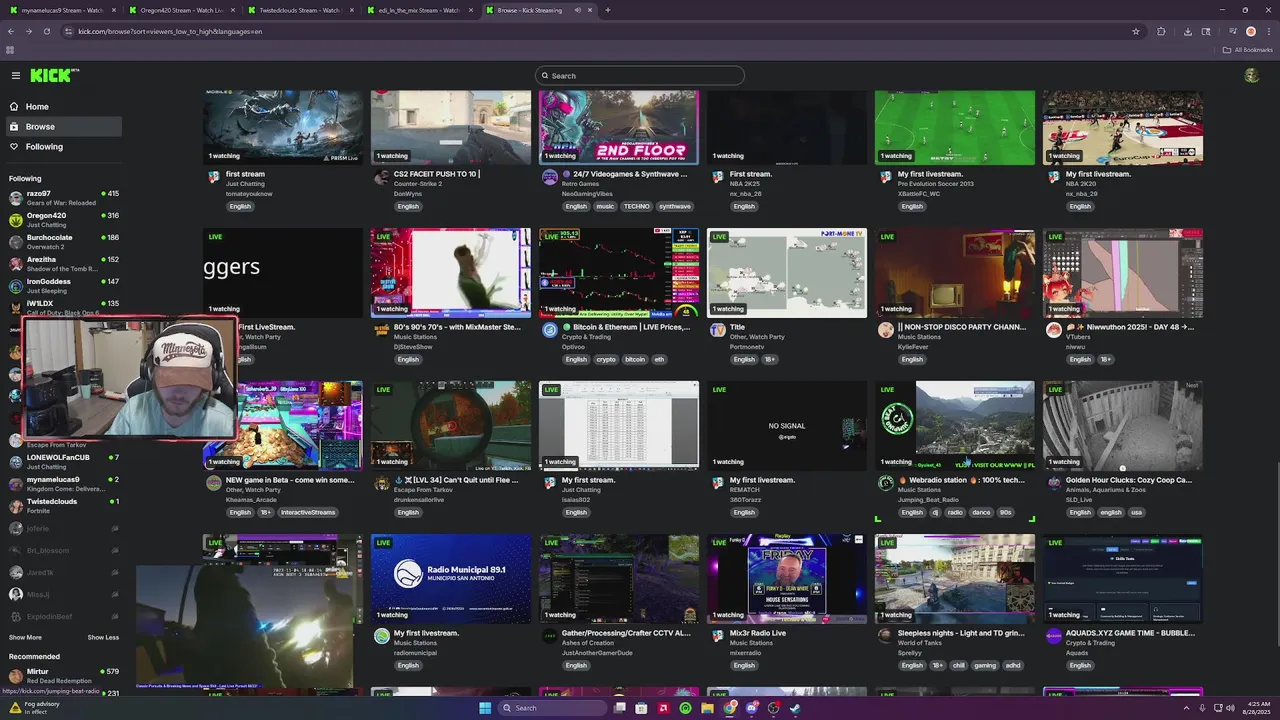Close the Oregon420 Stream tab
Viewport: 1280px width, 720px height.
234,10
